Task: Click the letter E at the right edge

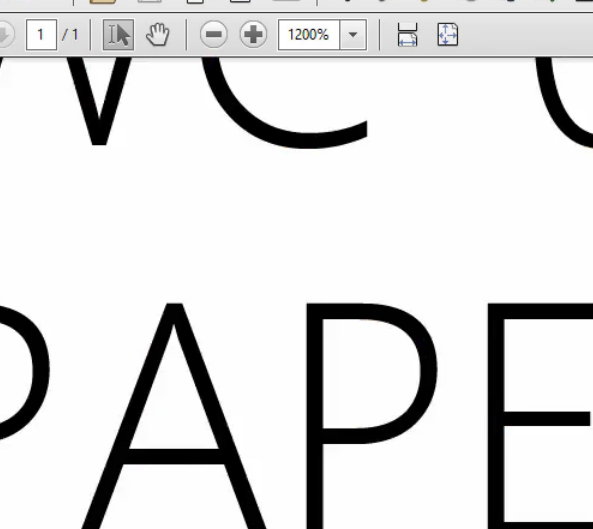Action: click(x=540, y=416)
